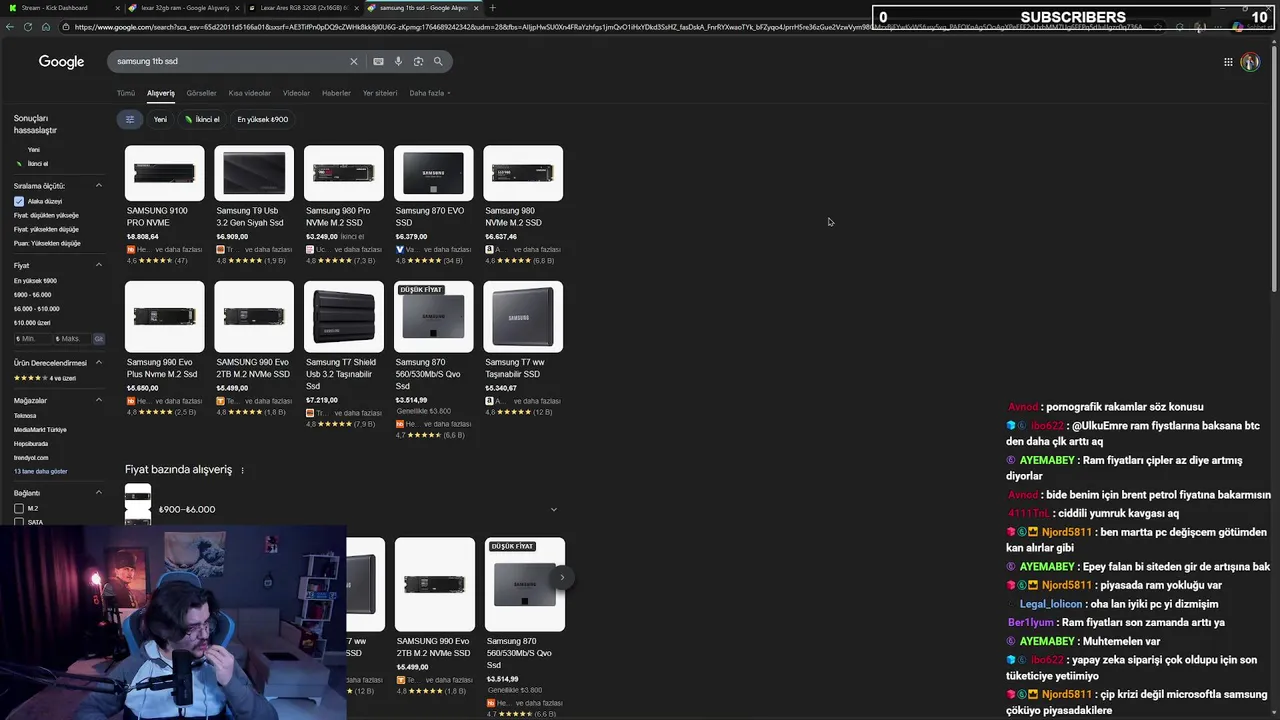
Task: Click the samsung 1tb ssd search field
Action: [x=230, y=61]
